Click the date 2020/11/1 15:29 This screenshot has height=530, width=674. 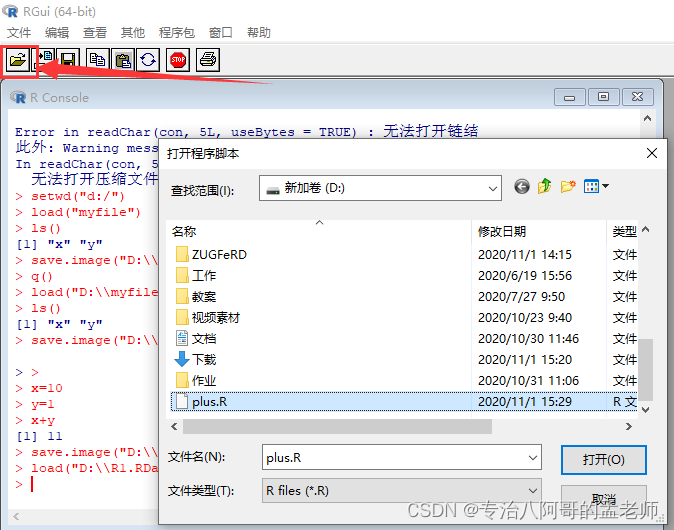click(525, 401)
